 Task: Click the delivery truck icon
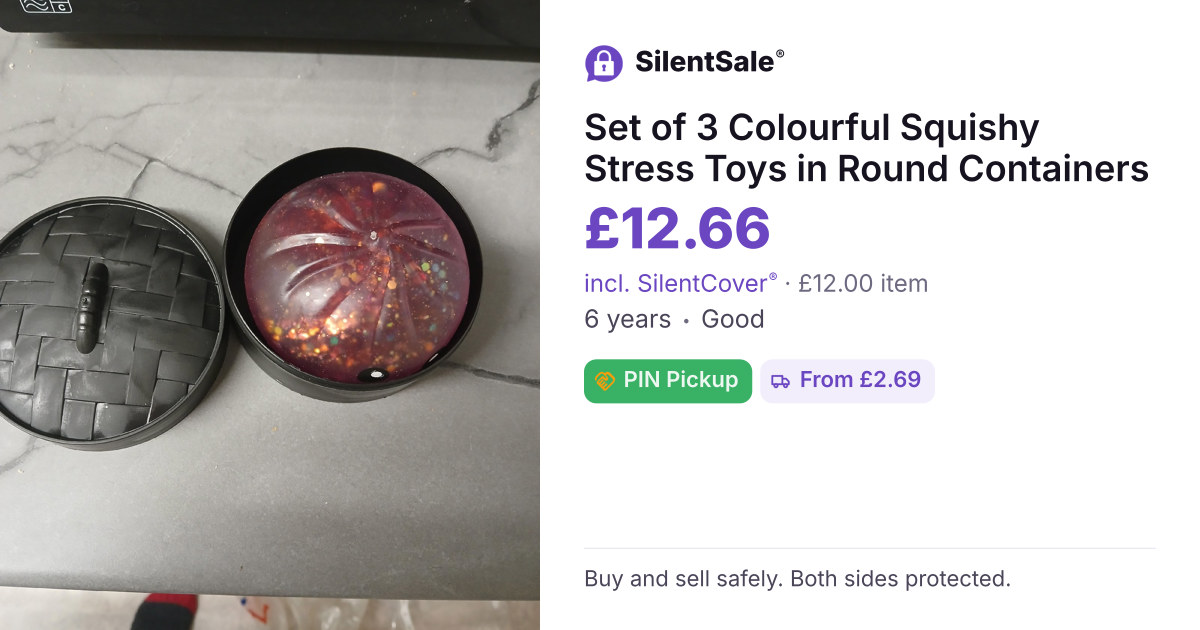coord(781,381)
